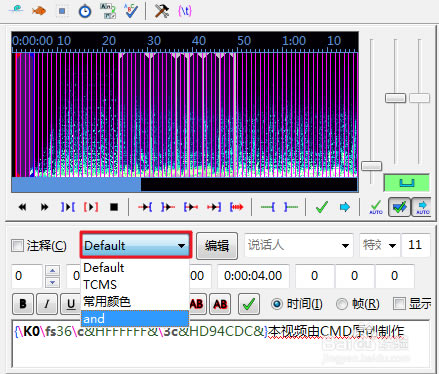Stop audio playback with square icon
Viewport: 439px width, 374px height.
[114, 207]
